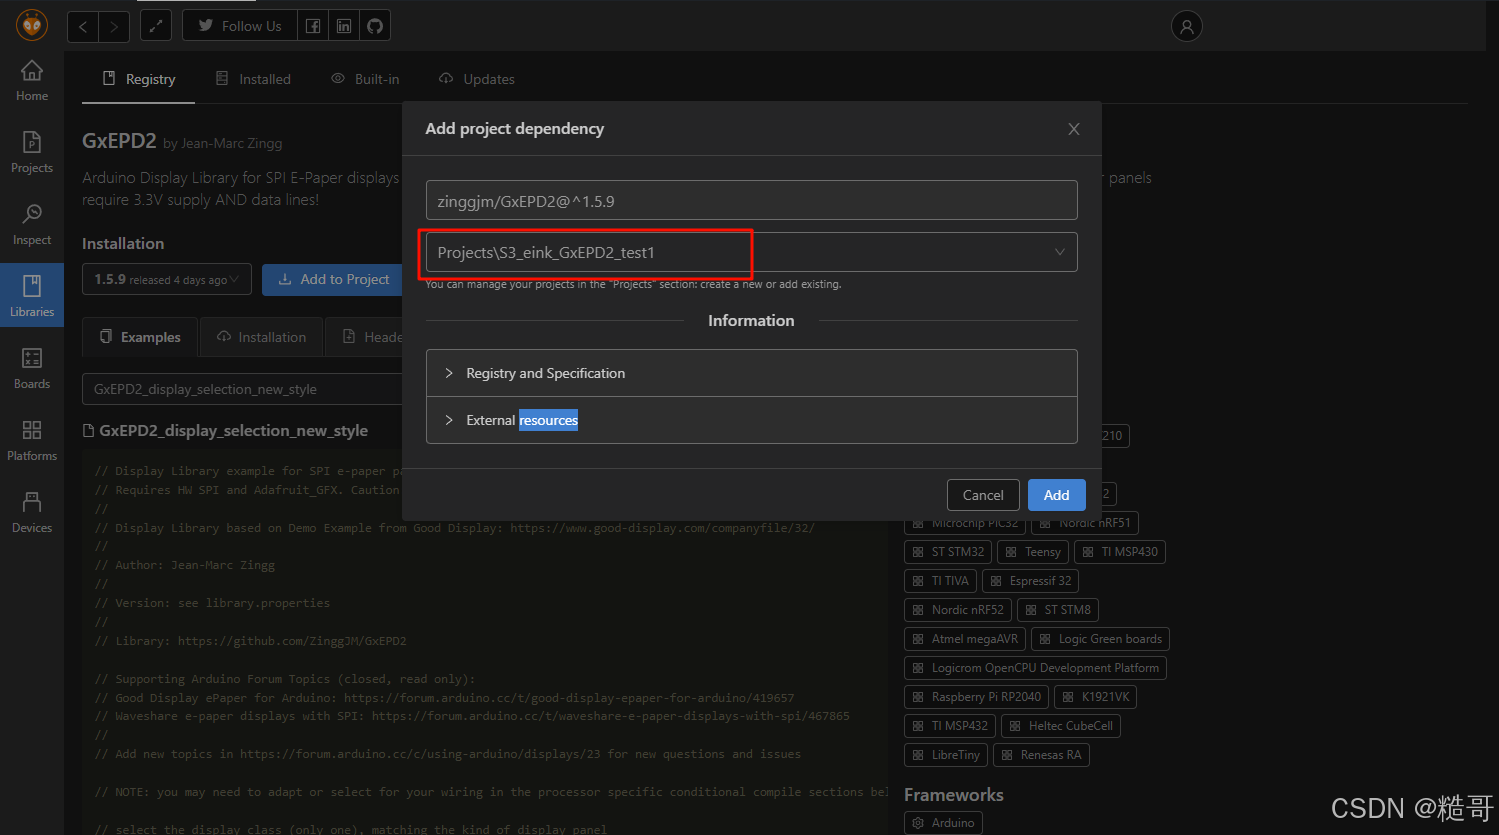
Task: Click the zinggjm/GxEPD2@^1.5.9 dependency field
Action: click(751, 200)
